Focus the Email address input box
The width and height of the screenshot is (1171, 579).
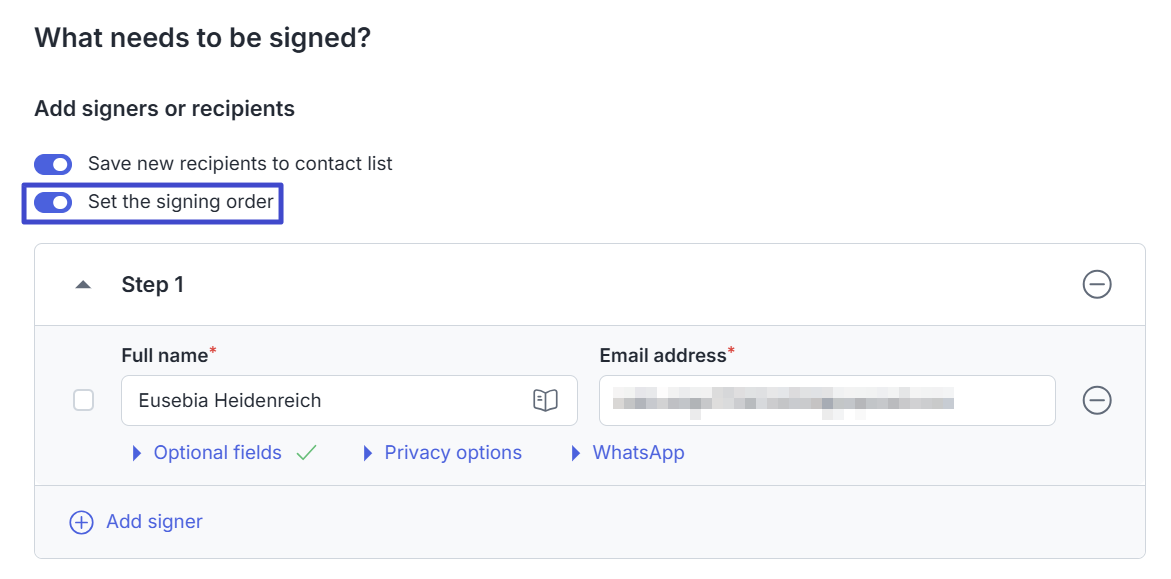pyautogui.click(x=826, y=401)
